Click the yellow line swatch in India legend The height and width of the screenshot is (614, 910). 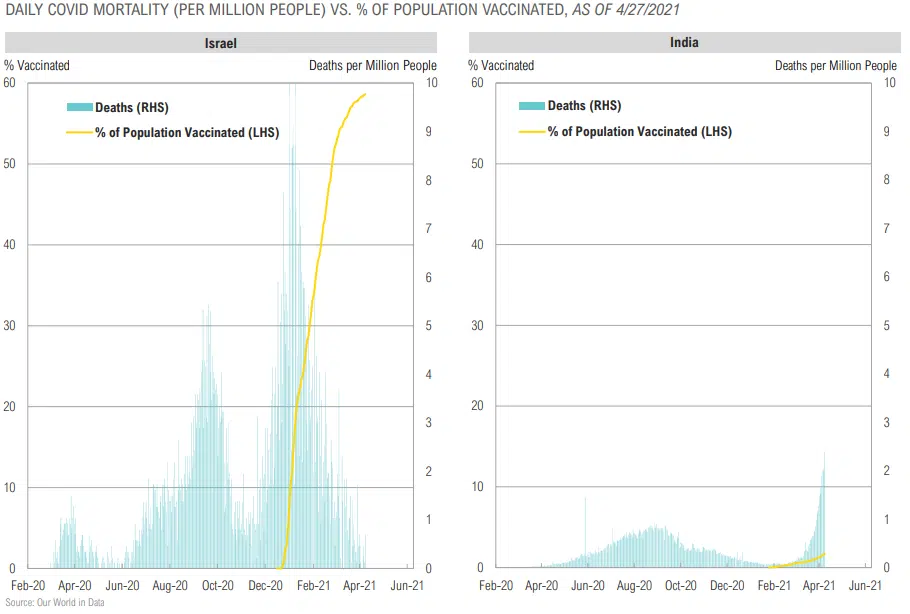tap(531, 131)
